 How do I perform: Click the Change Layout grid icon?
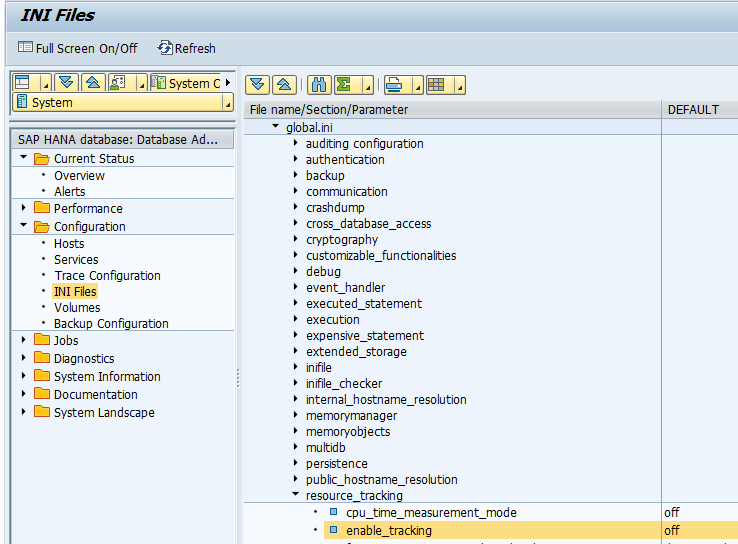(436, 84)
